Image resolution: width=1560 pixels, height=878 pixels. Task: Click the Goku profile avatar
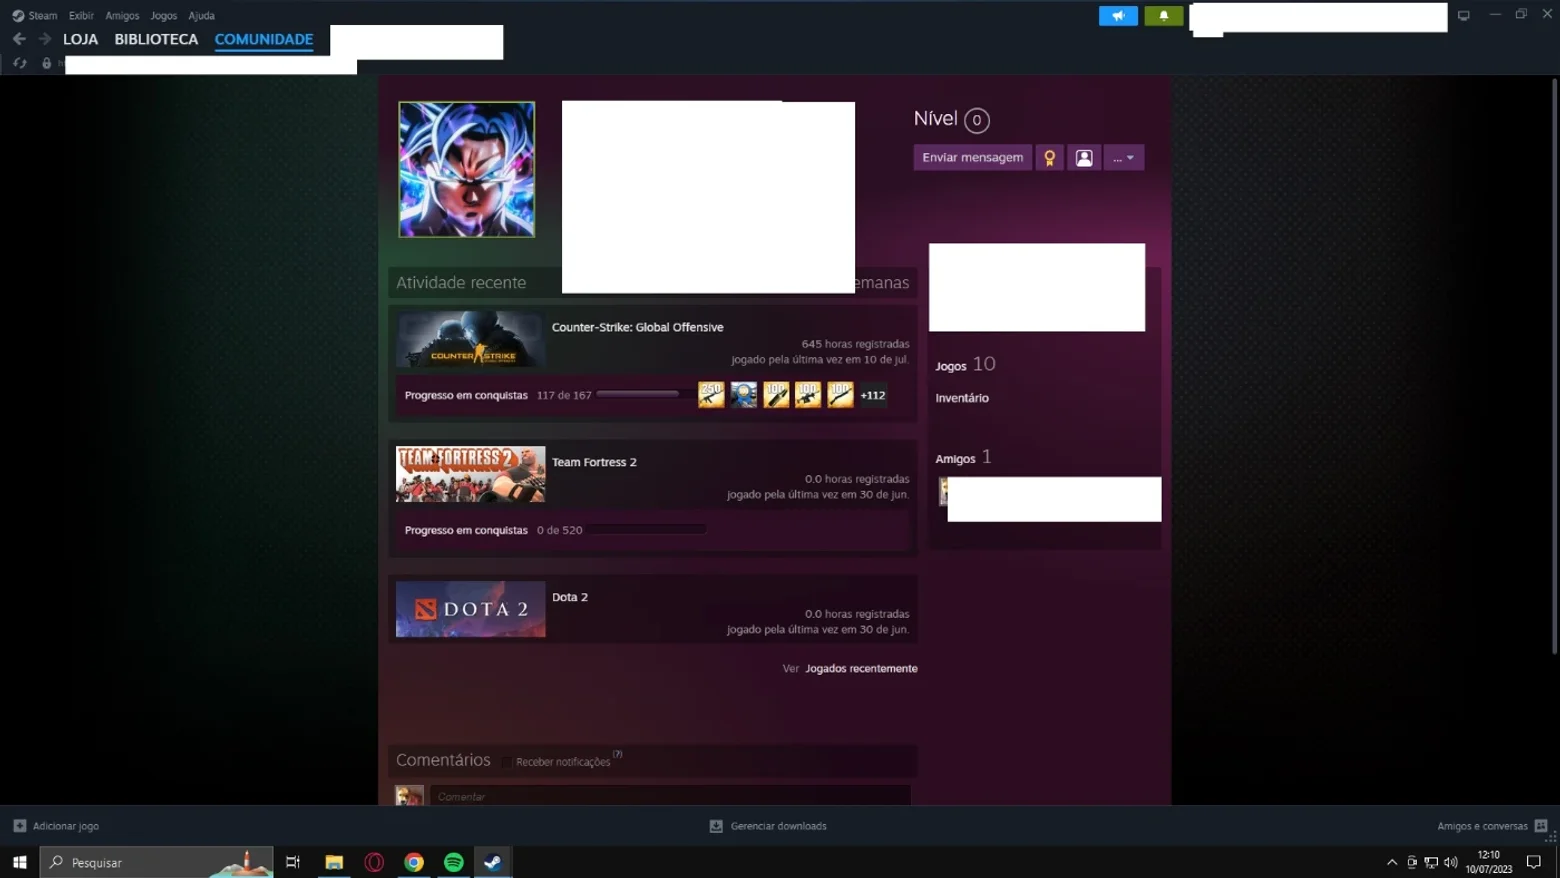click(467, 169)
